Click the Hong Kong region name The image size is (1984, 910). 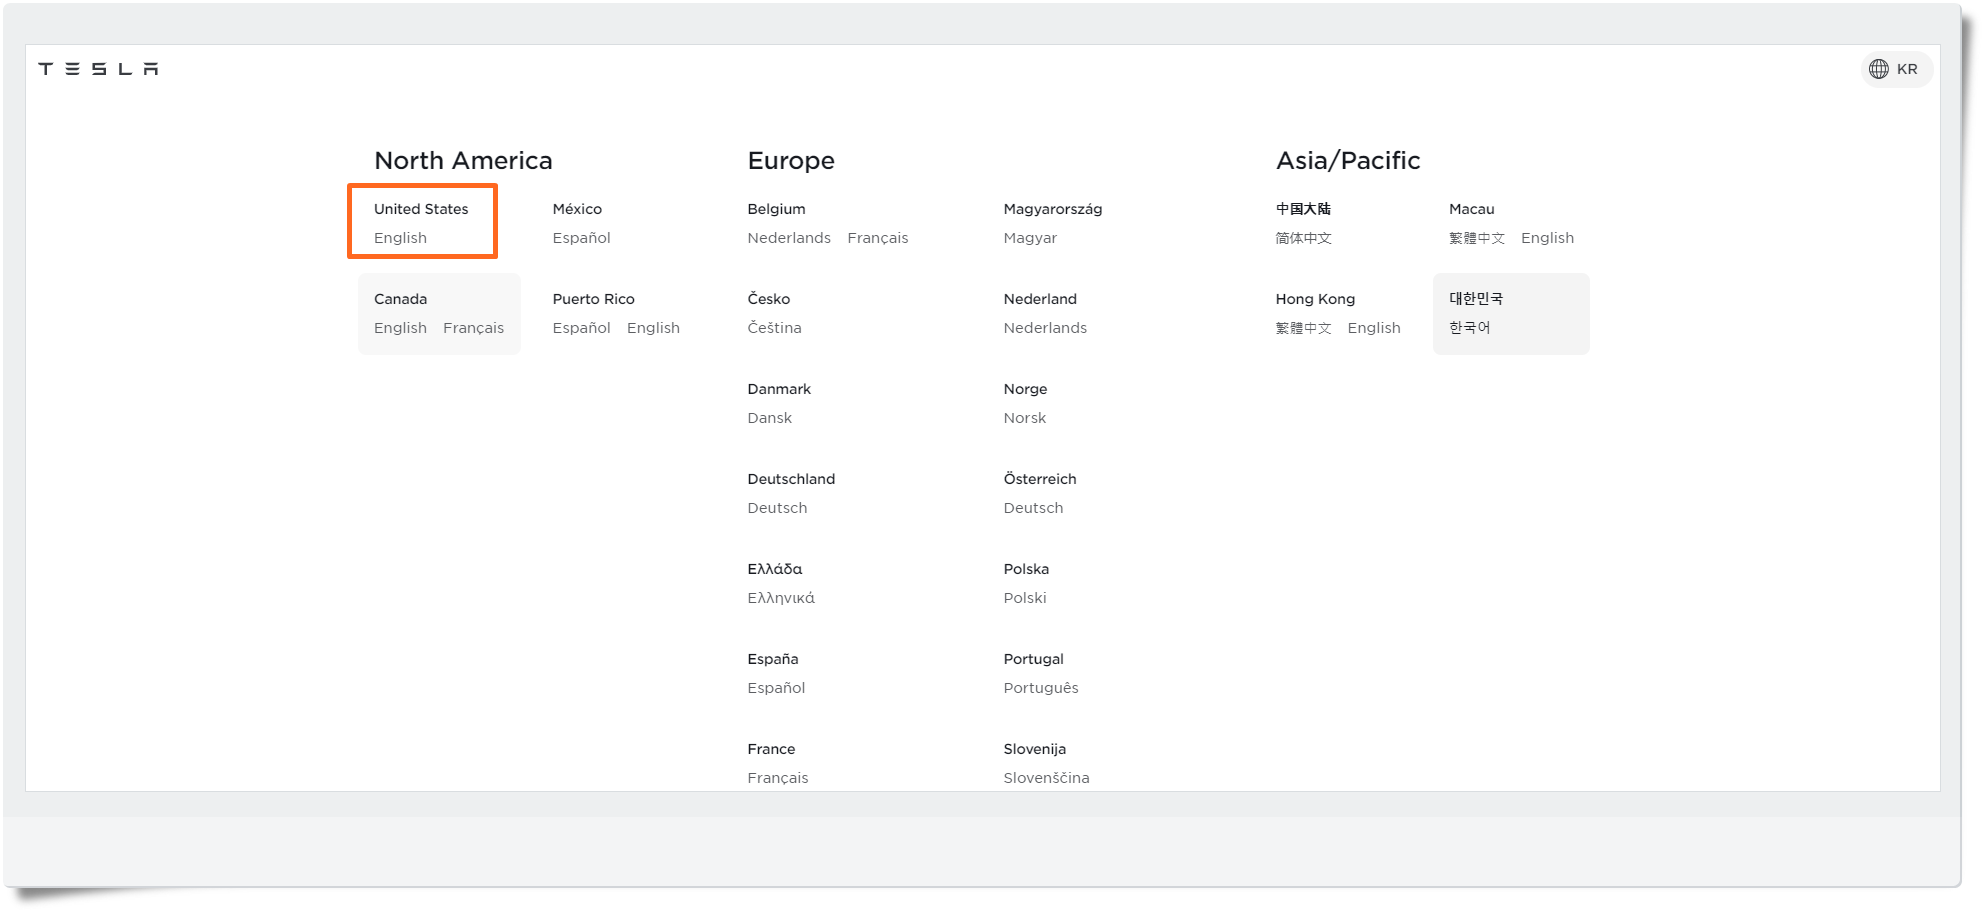tap(1315, 299)
